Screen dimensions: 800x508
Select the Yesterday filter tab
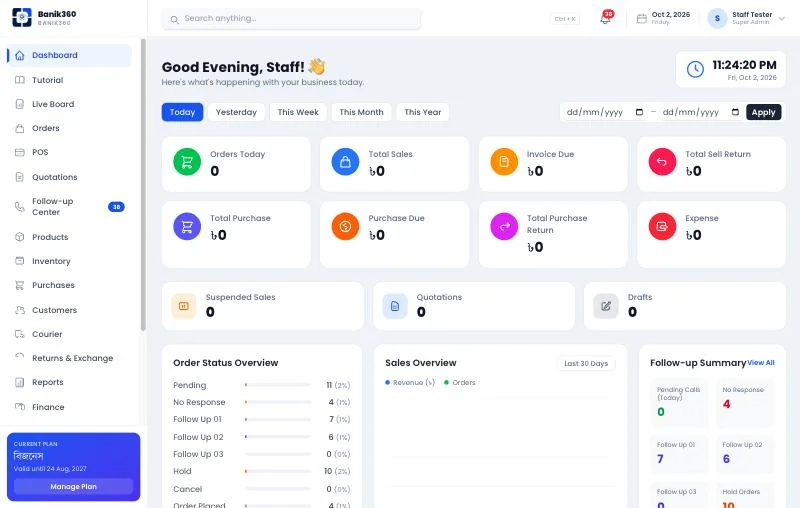(x=236, y=112)
